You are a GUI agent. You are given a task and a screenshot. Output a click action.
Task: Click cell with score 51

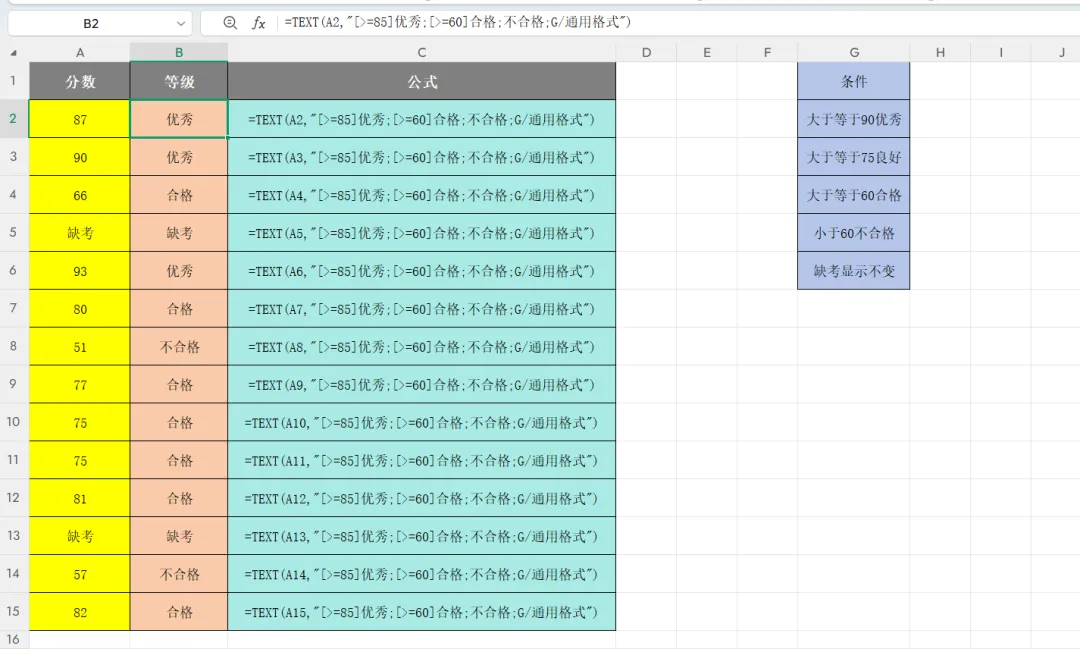click(80, 347)
